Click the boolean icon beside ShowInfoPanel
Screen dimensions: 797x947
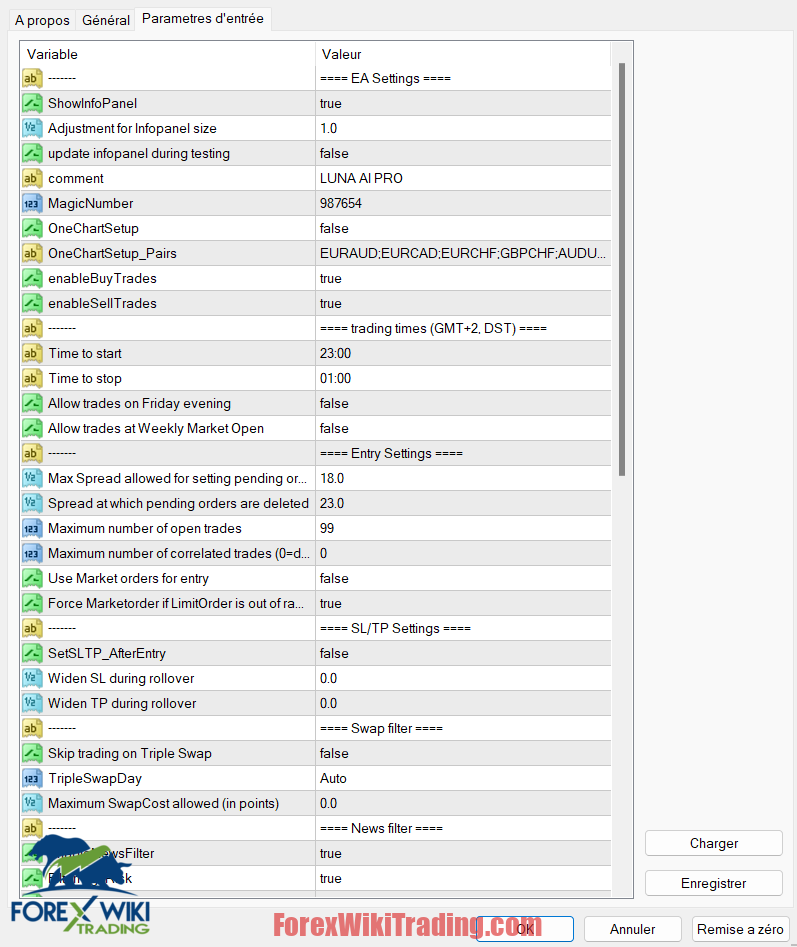(x=32, y=103)
